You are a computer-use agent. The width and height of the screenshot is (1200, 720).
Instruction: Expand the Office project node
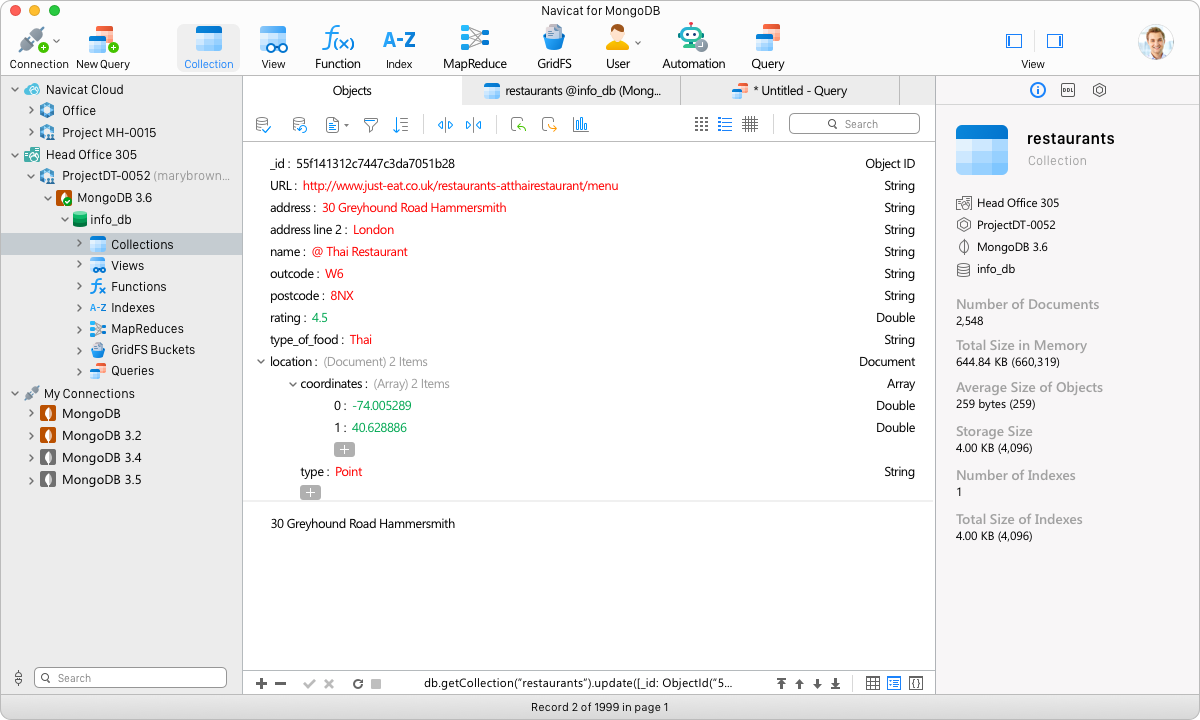click(31, 111)
